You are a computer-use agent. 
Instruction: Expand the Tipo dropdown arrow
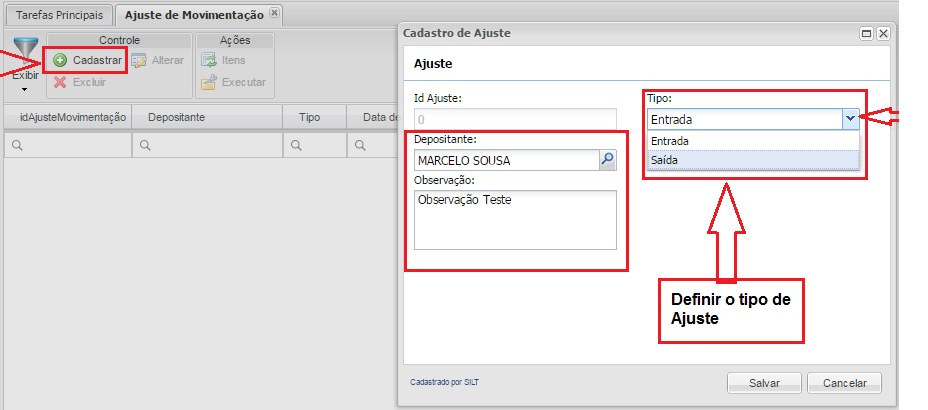[850, 118]
